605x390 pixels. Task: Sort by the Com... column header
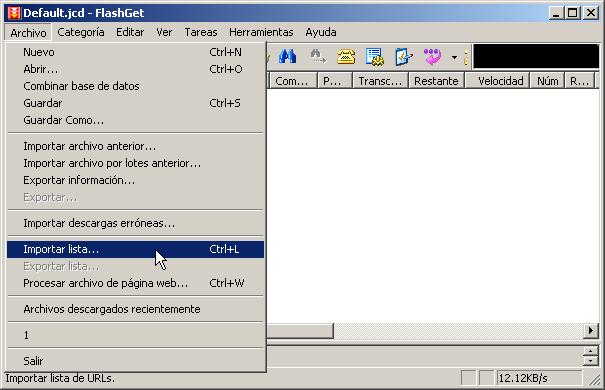292,81
